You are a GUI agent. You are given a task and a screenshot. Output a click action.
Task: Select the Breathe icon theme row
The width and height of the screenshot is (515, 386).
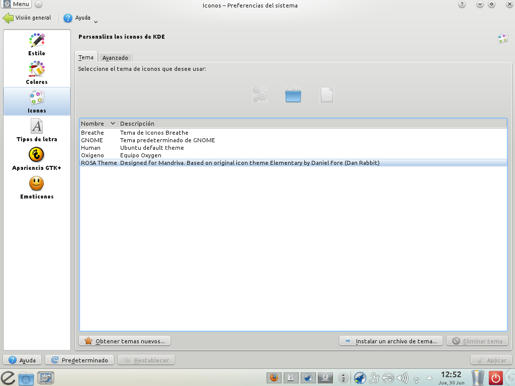tap(293, 133)
